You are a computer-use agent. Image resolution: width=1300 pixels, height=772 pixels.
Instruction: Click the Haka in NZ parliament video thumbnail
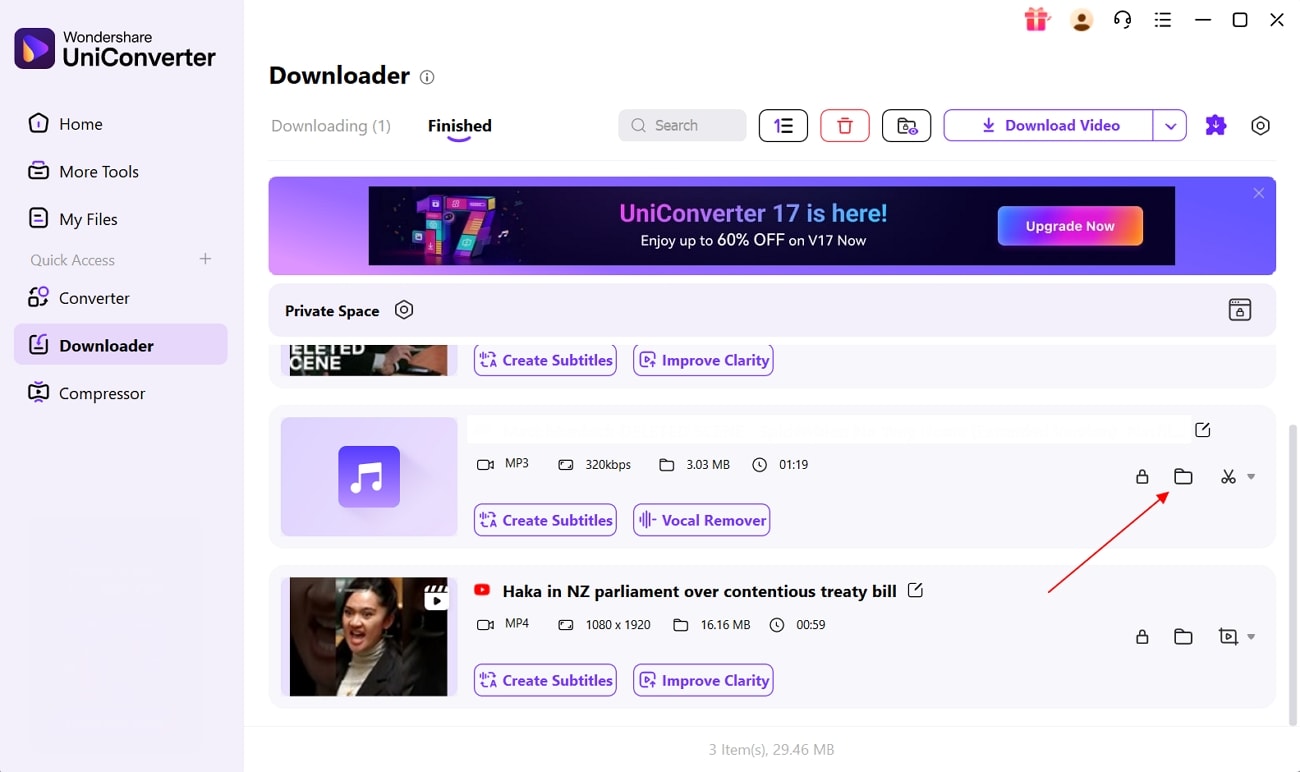tap(369, 637)
